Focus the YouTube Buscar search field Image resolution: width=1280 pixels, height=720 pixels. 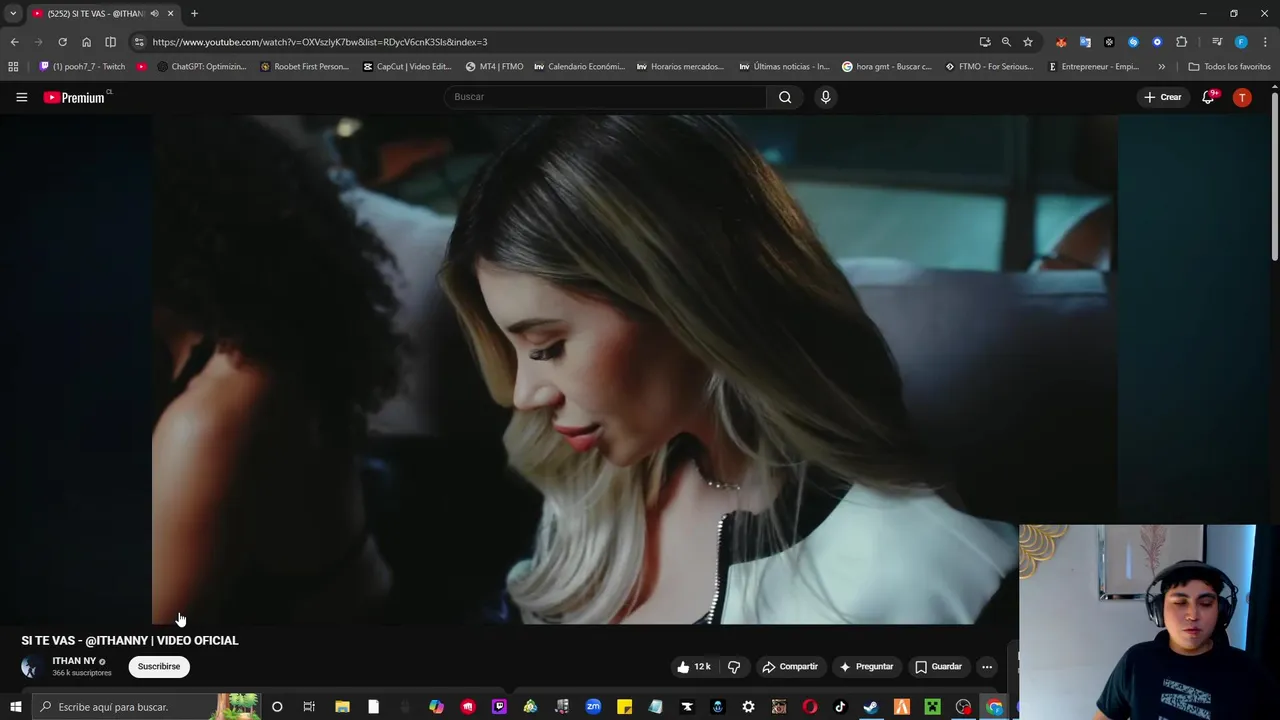point(605,97)
